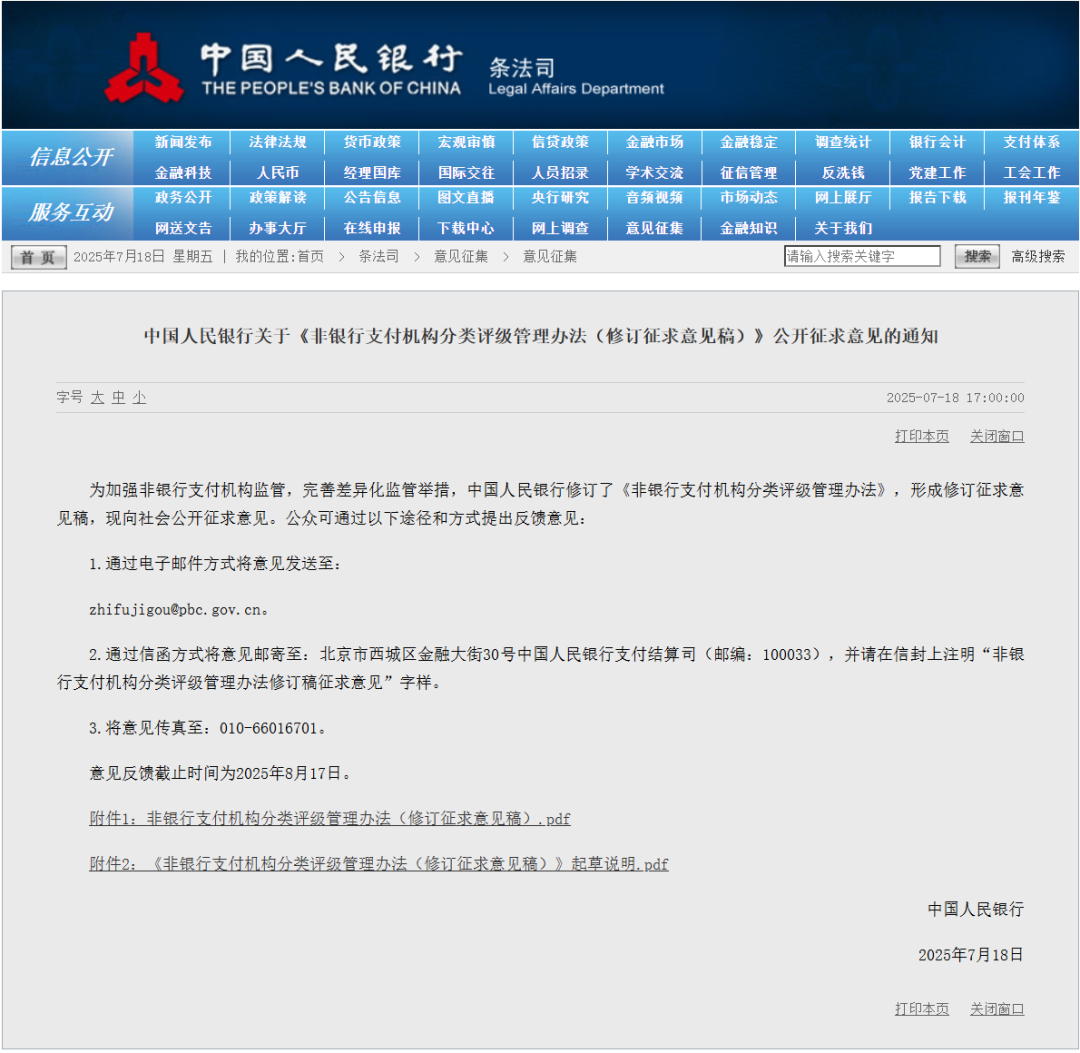Open attachment 附件2 起草说明 PDF link
This screenshot has height=1053, width=1080.
(x=379, y=864)
